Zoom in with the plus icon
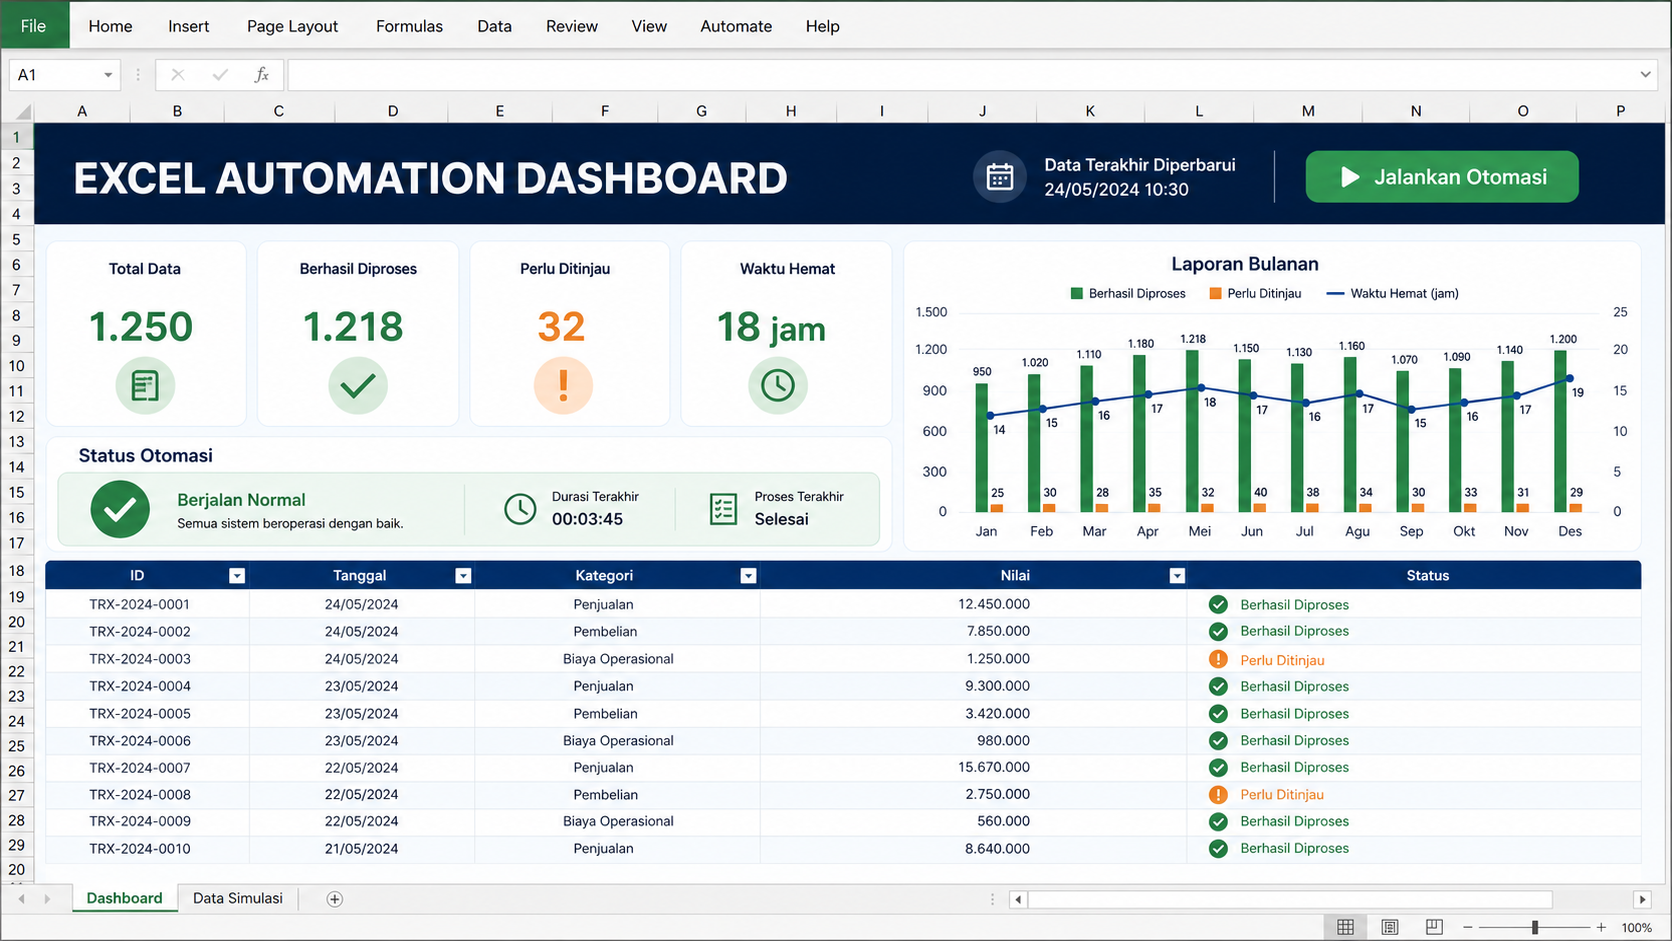 click(x=1601, y=927)
